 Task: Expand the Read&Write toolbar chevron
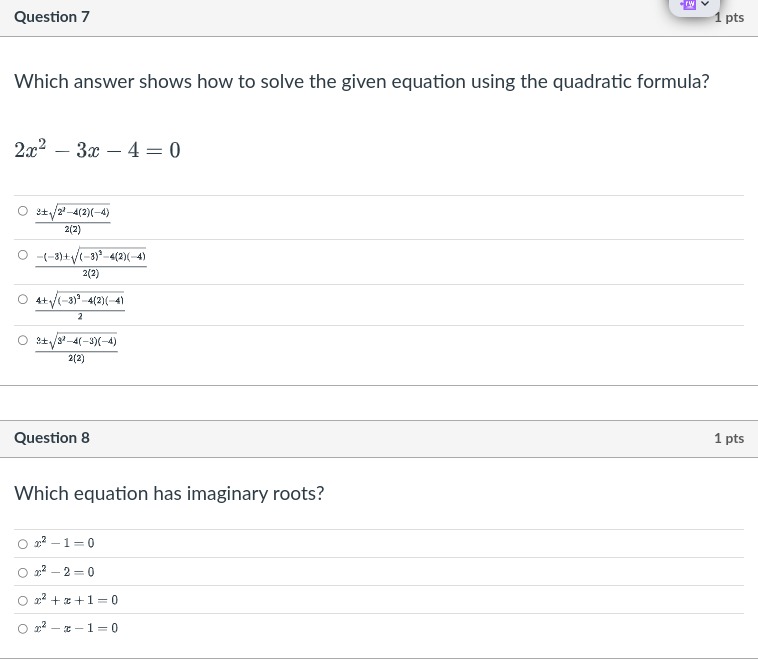click(705, 4)
